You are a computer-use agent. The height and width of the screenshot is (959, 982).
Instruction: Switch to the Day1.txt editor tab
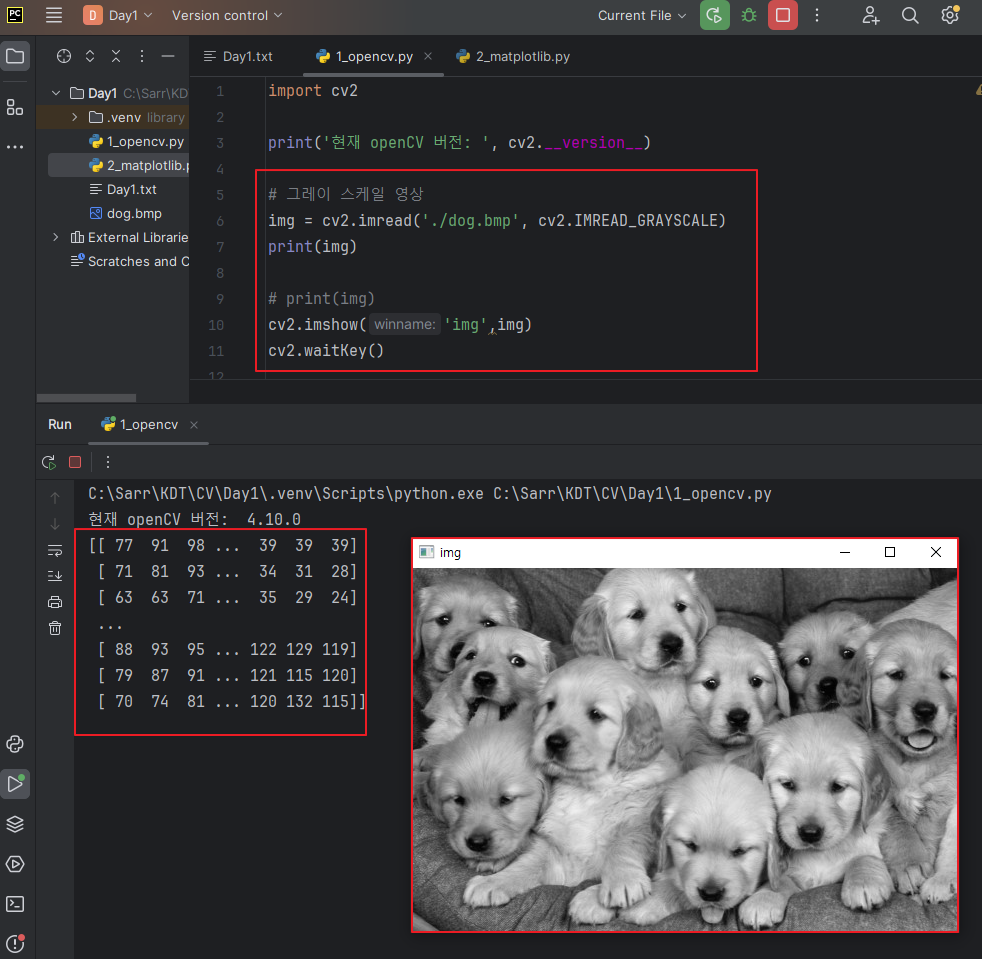coord(238,56)
